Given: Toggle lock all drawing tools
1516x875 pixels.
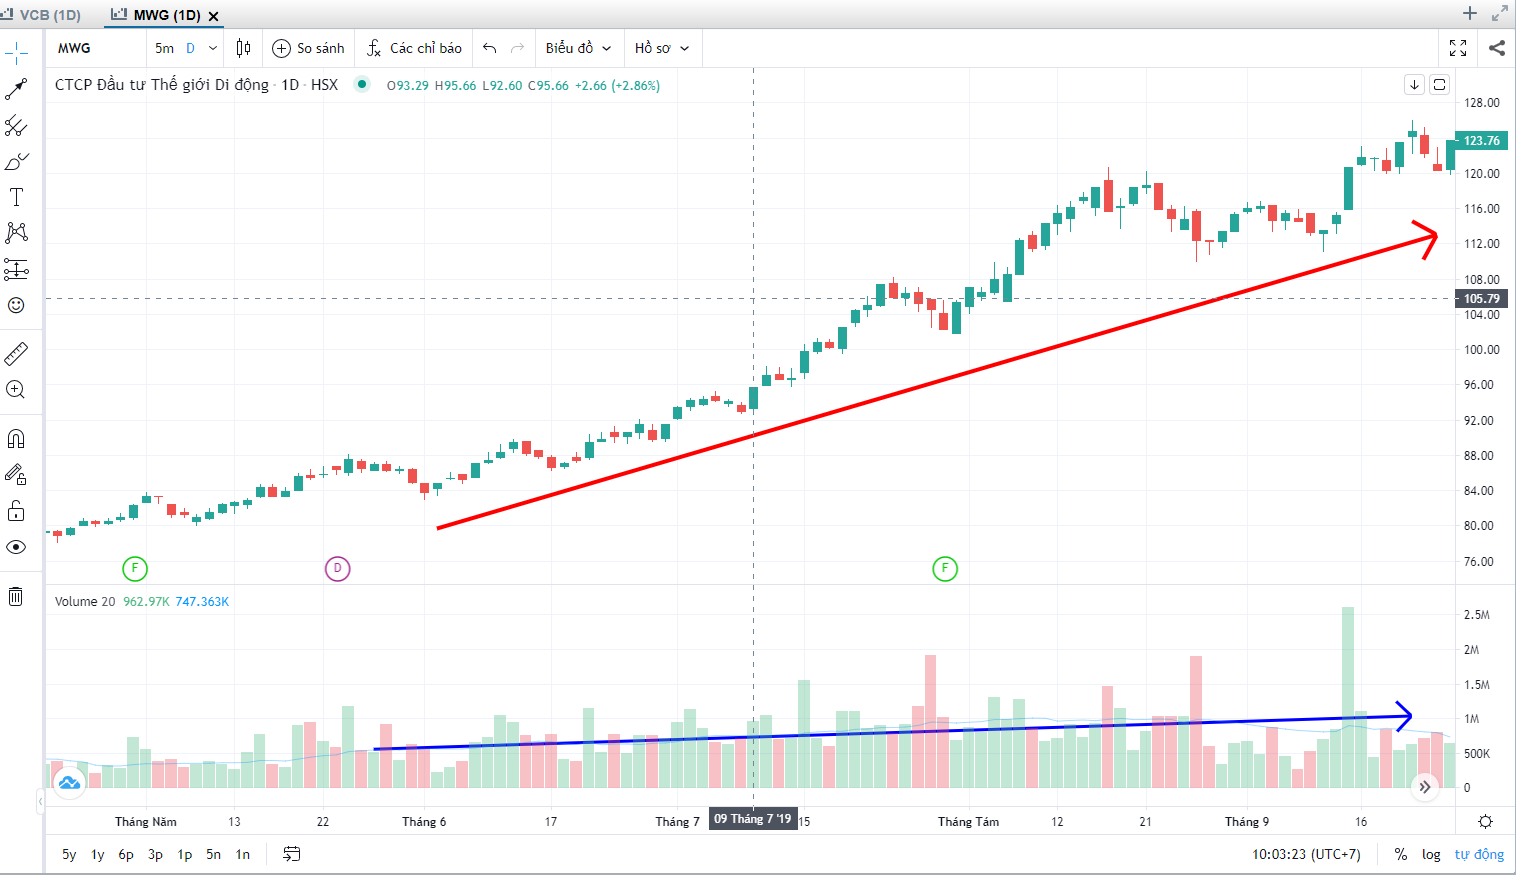Looking at the screenshot, I should tap(16, 511).
